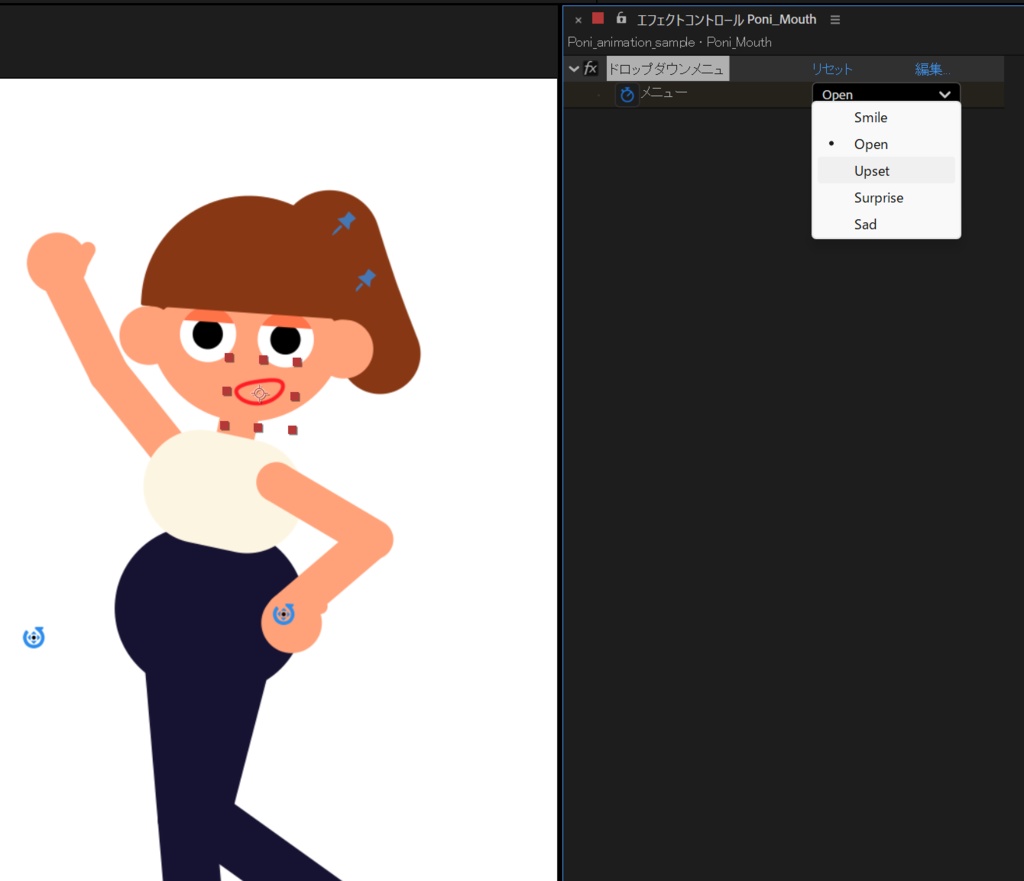
Task: Open the Effect Controls panel hamburger menu
Action: click(x=835, y=18)
